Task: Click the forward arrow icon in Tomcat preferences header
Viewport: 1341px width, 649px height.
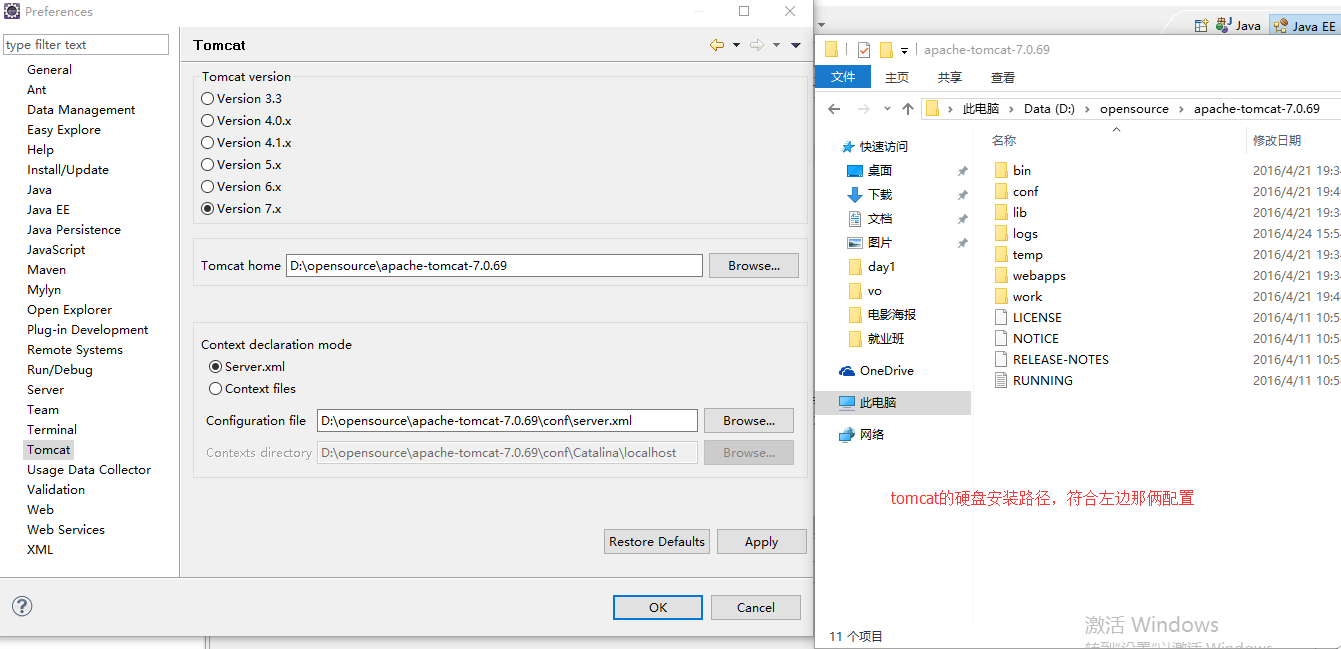Action: pyautogui.click(x=757, y=45)
